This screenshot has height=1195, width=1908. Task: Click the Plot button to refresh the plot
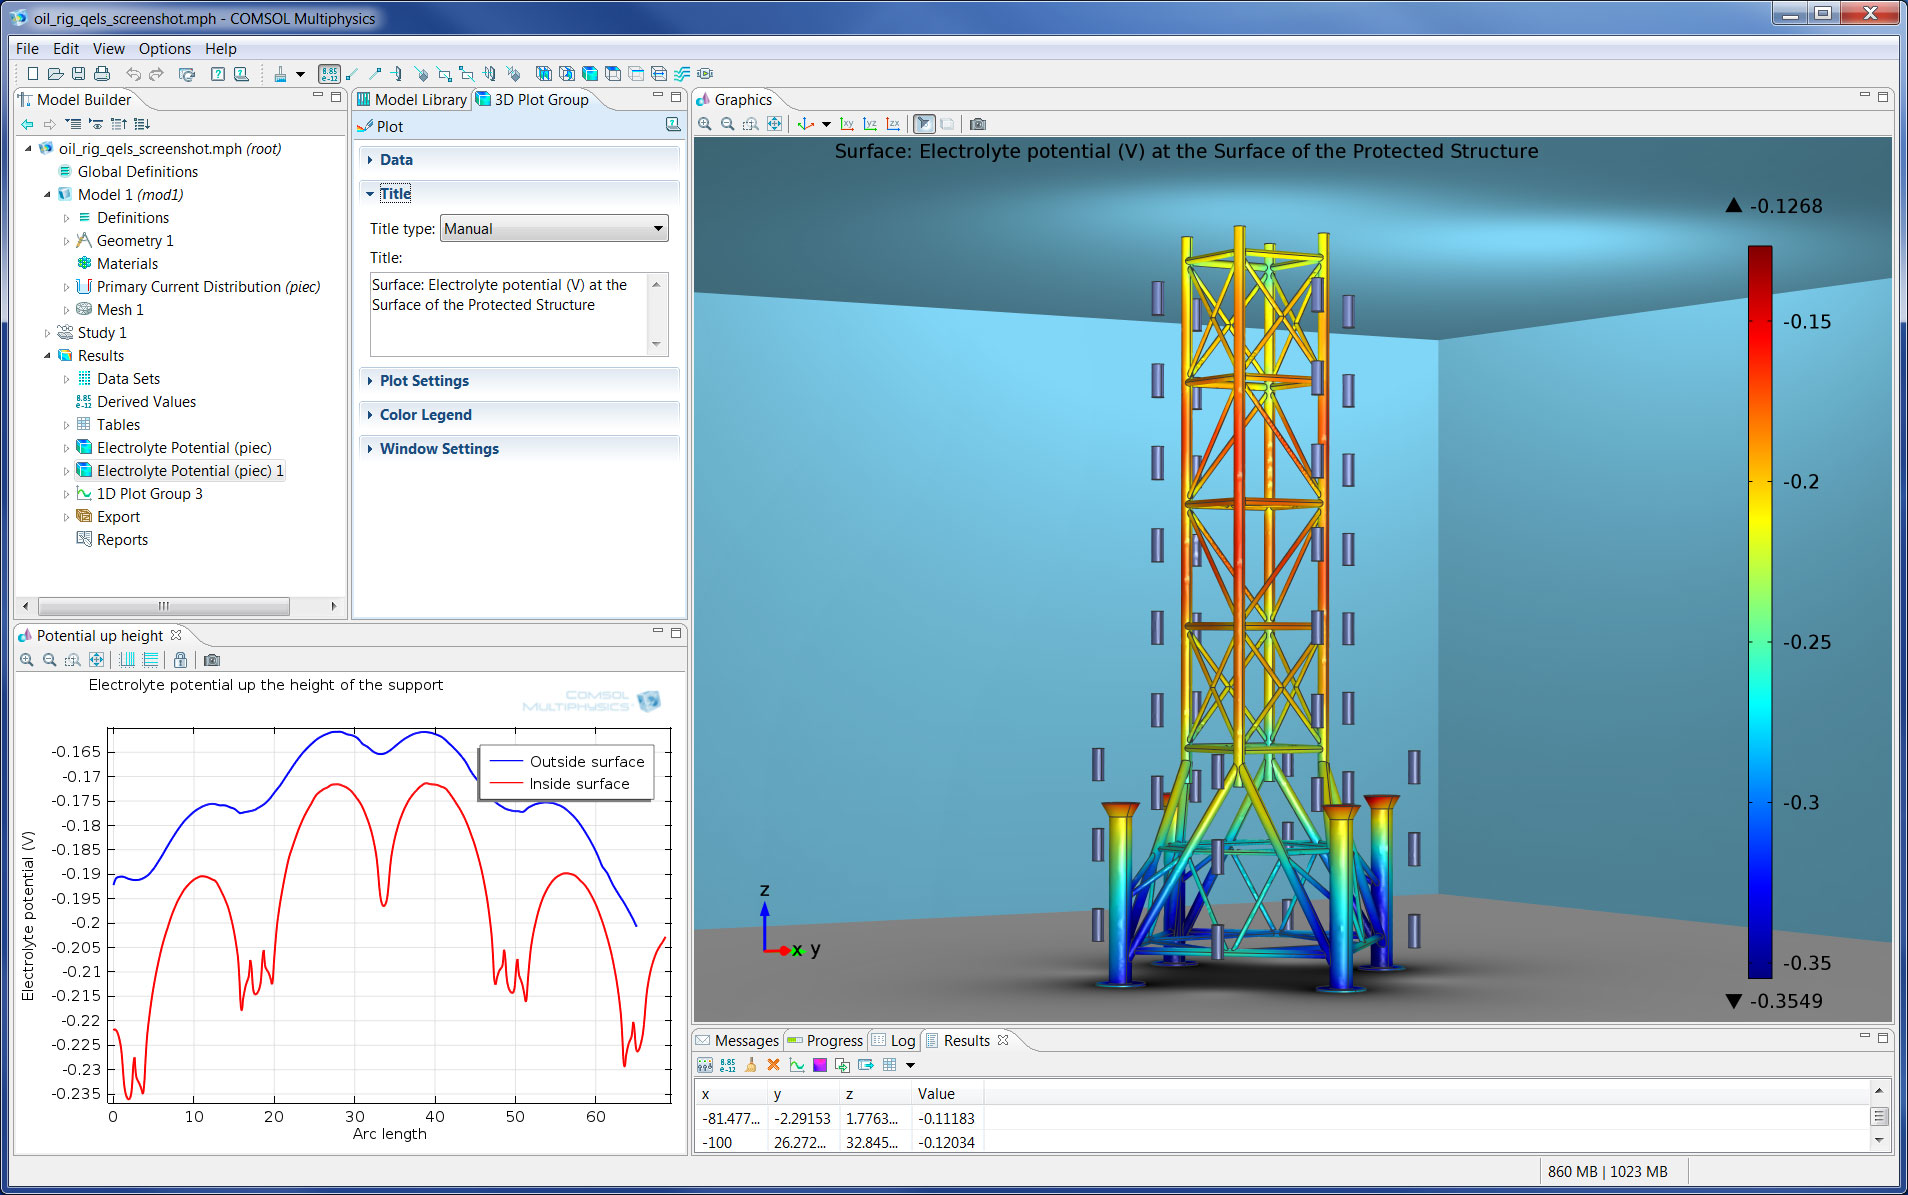tap(388, 126)
